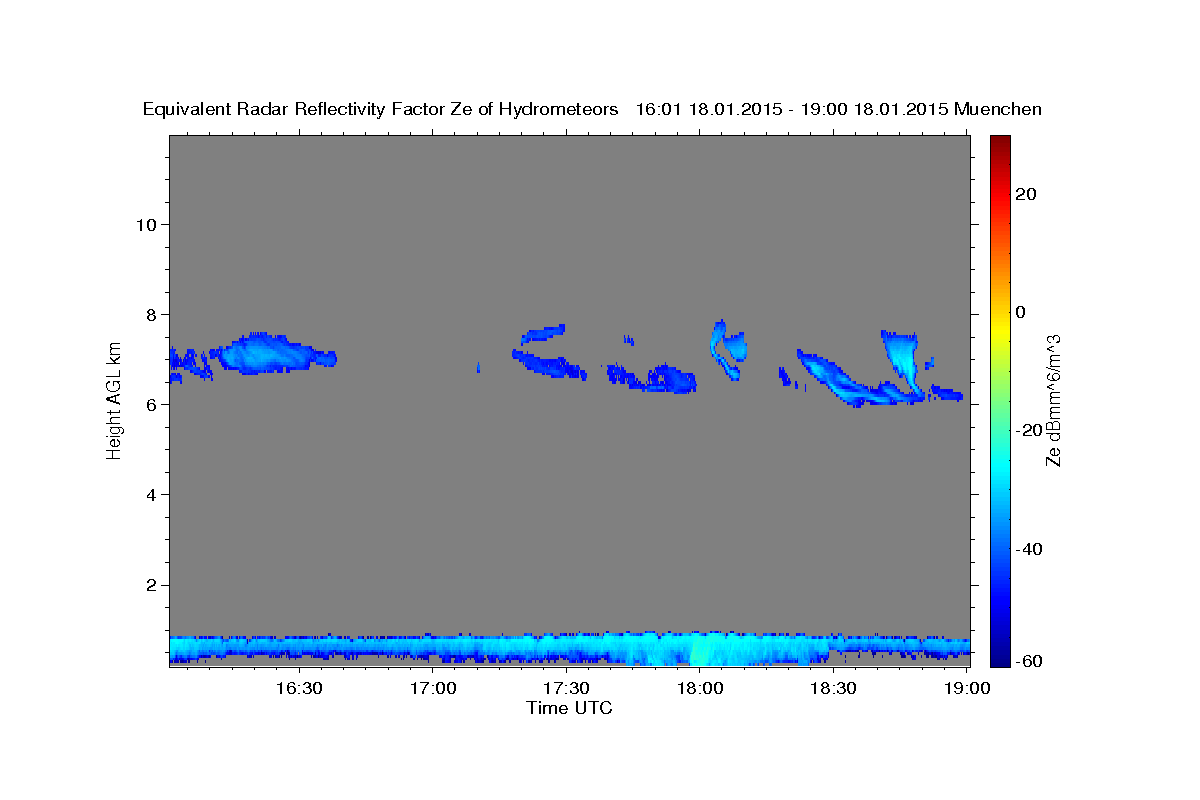This screenshot has width=1200, height=800.
Task: Click the 17:30 time tick label
Action: 566,688
